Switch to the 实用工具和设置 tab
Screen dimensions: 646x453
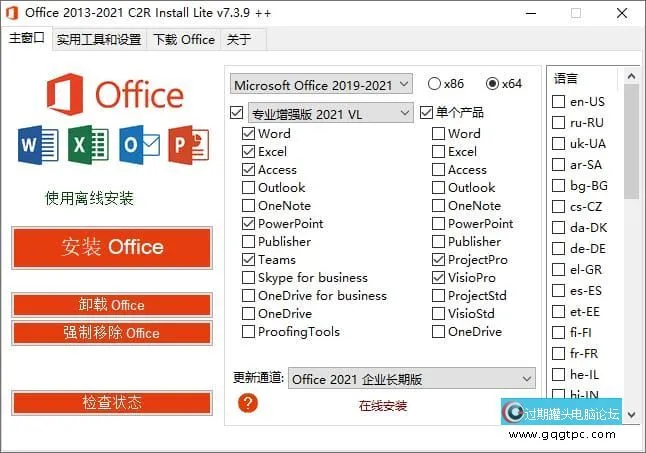click(99, 40)
